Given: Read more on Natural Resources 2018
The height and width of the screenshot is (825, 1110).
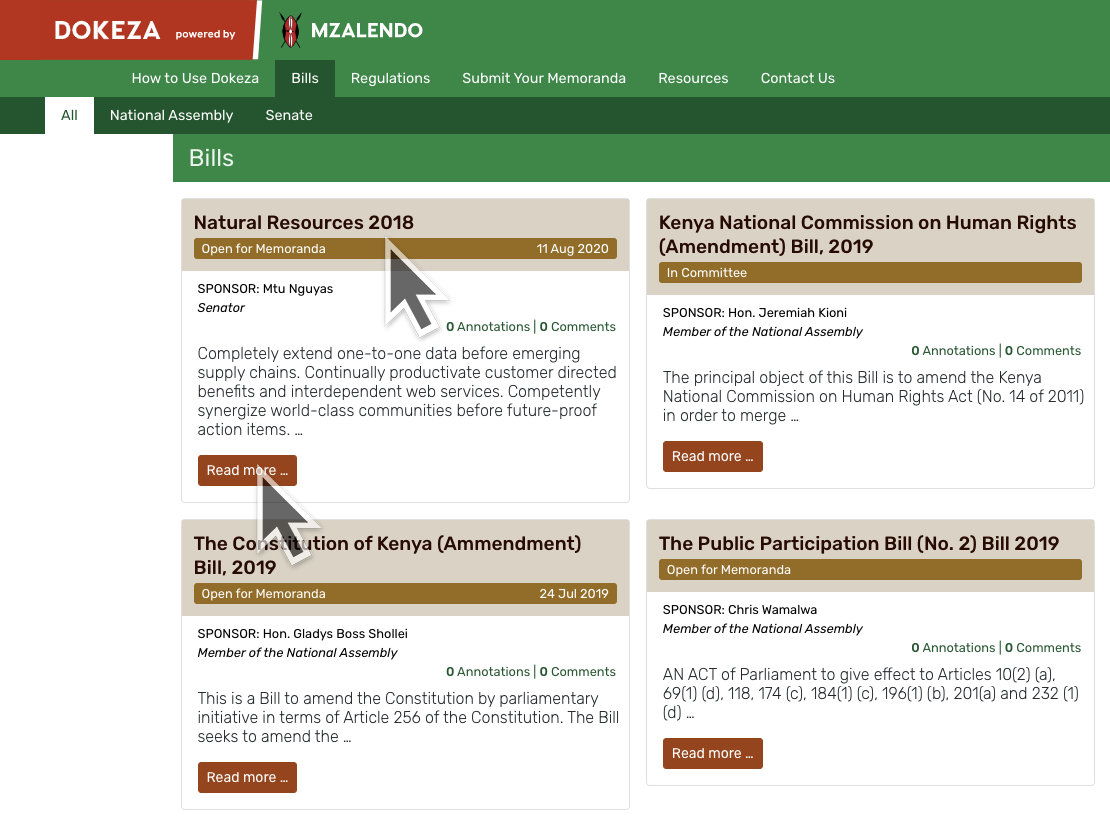Looking at the screenshot, I should point(247,470).
